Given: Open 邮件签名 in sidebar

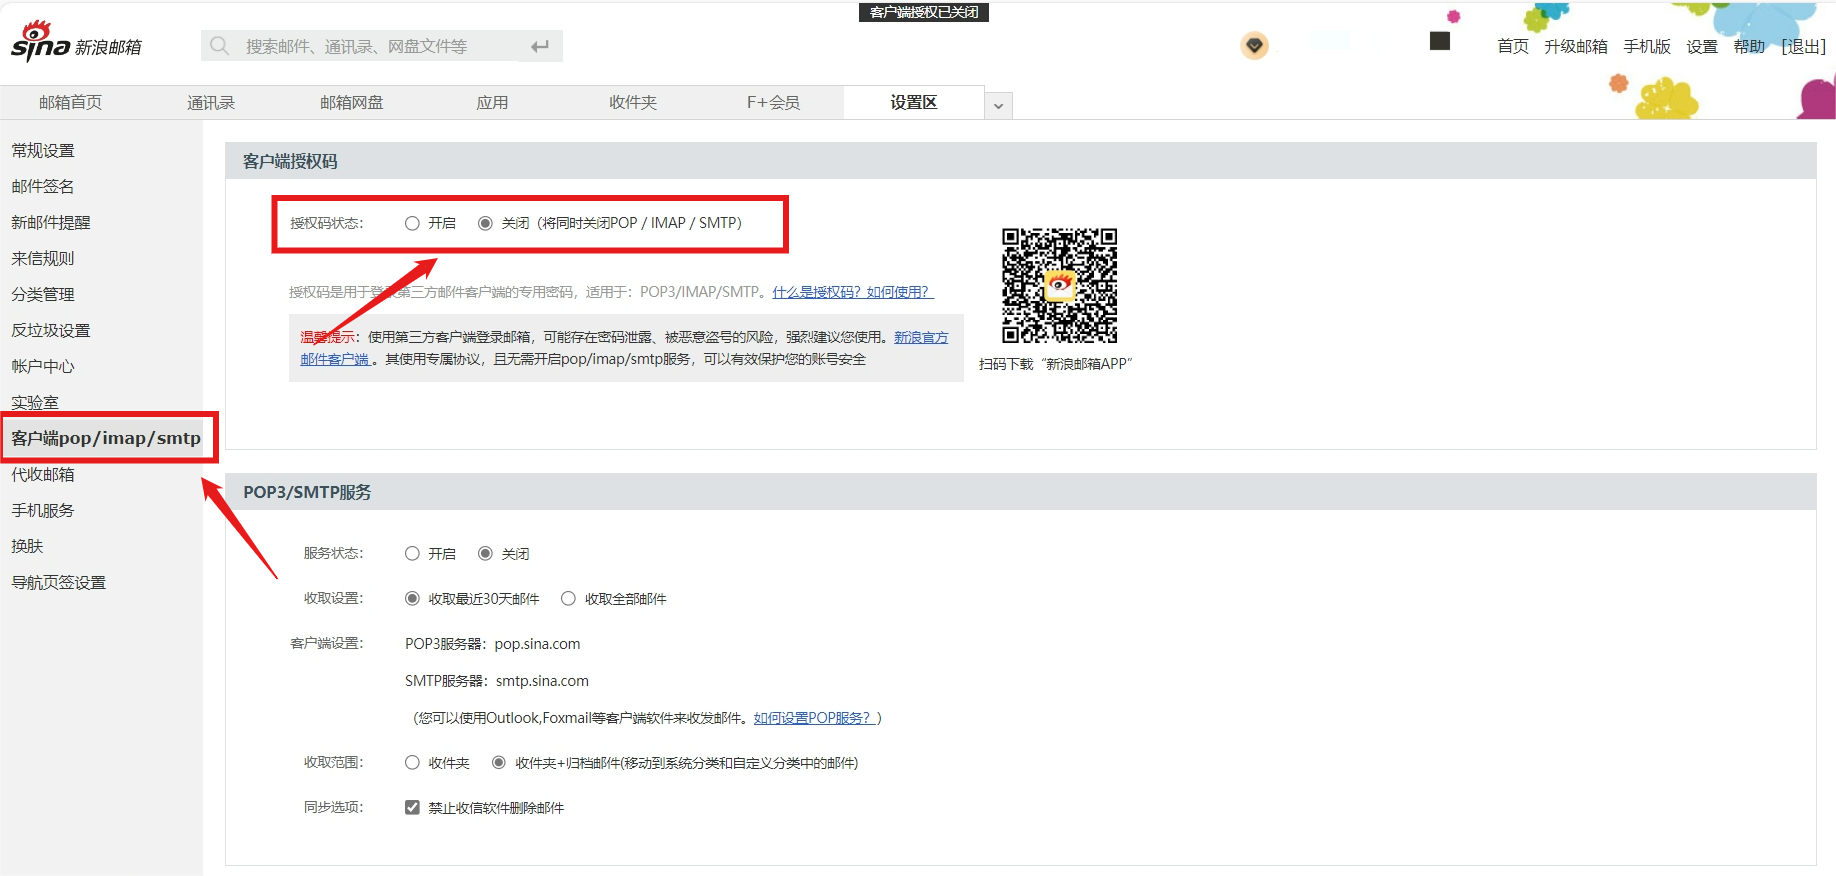Looking at the screenshot, I should [x=43, y=186].
